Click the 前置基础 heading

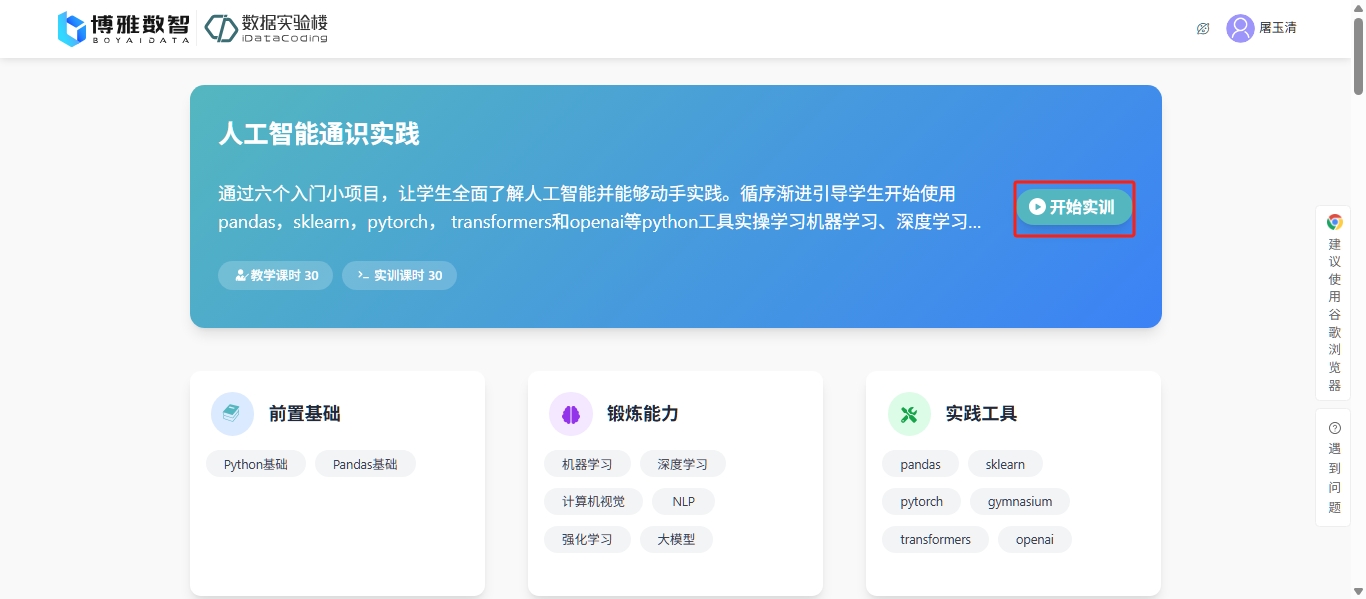click(x=304, y=414)
